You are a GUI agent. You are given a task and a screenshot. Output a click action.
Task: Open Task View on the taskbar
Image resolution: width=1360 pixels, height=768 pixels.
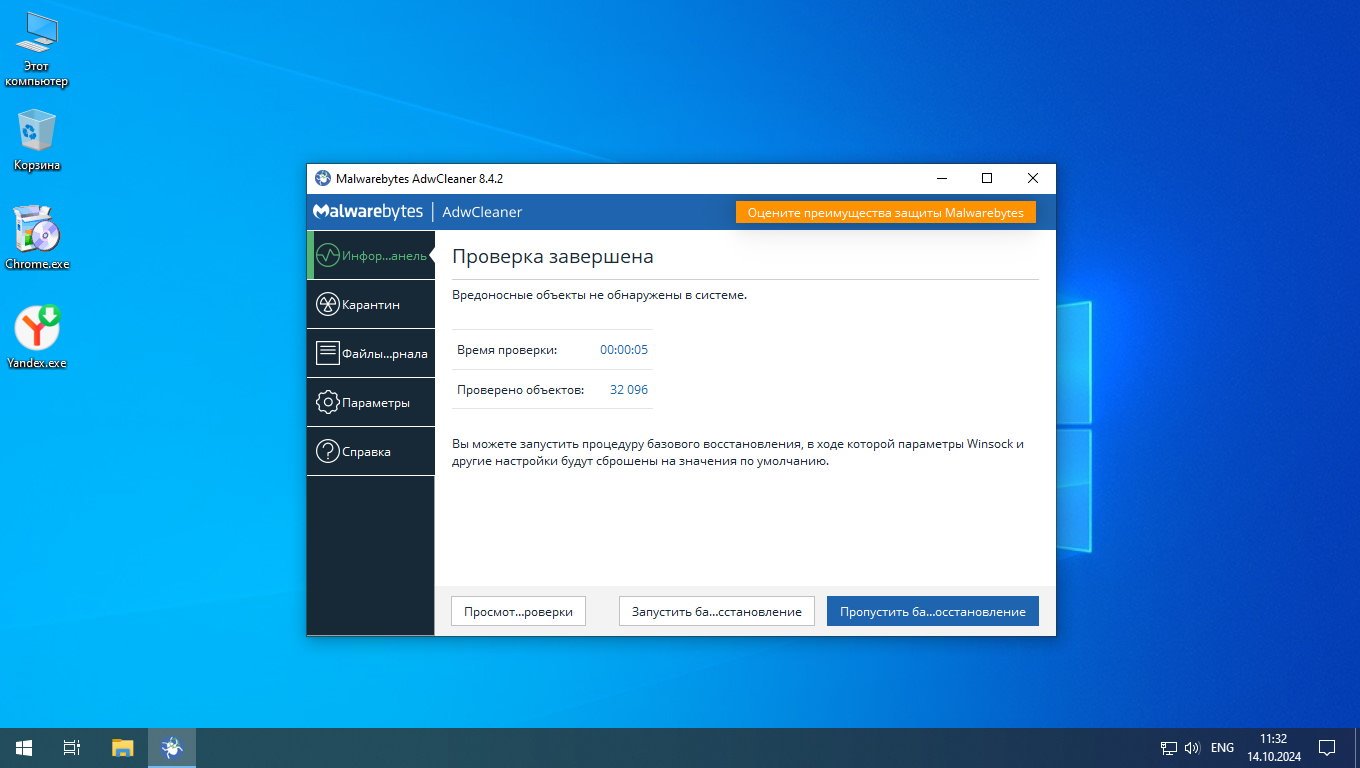(72, 747)
